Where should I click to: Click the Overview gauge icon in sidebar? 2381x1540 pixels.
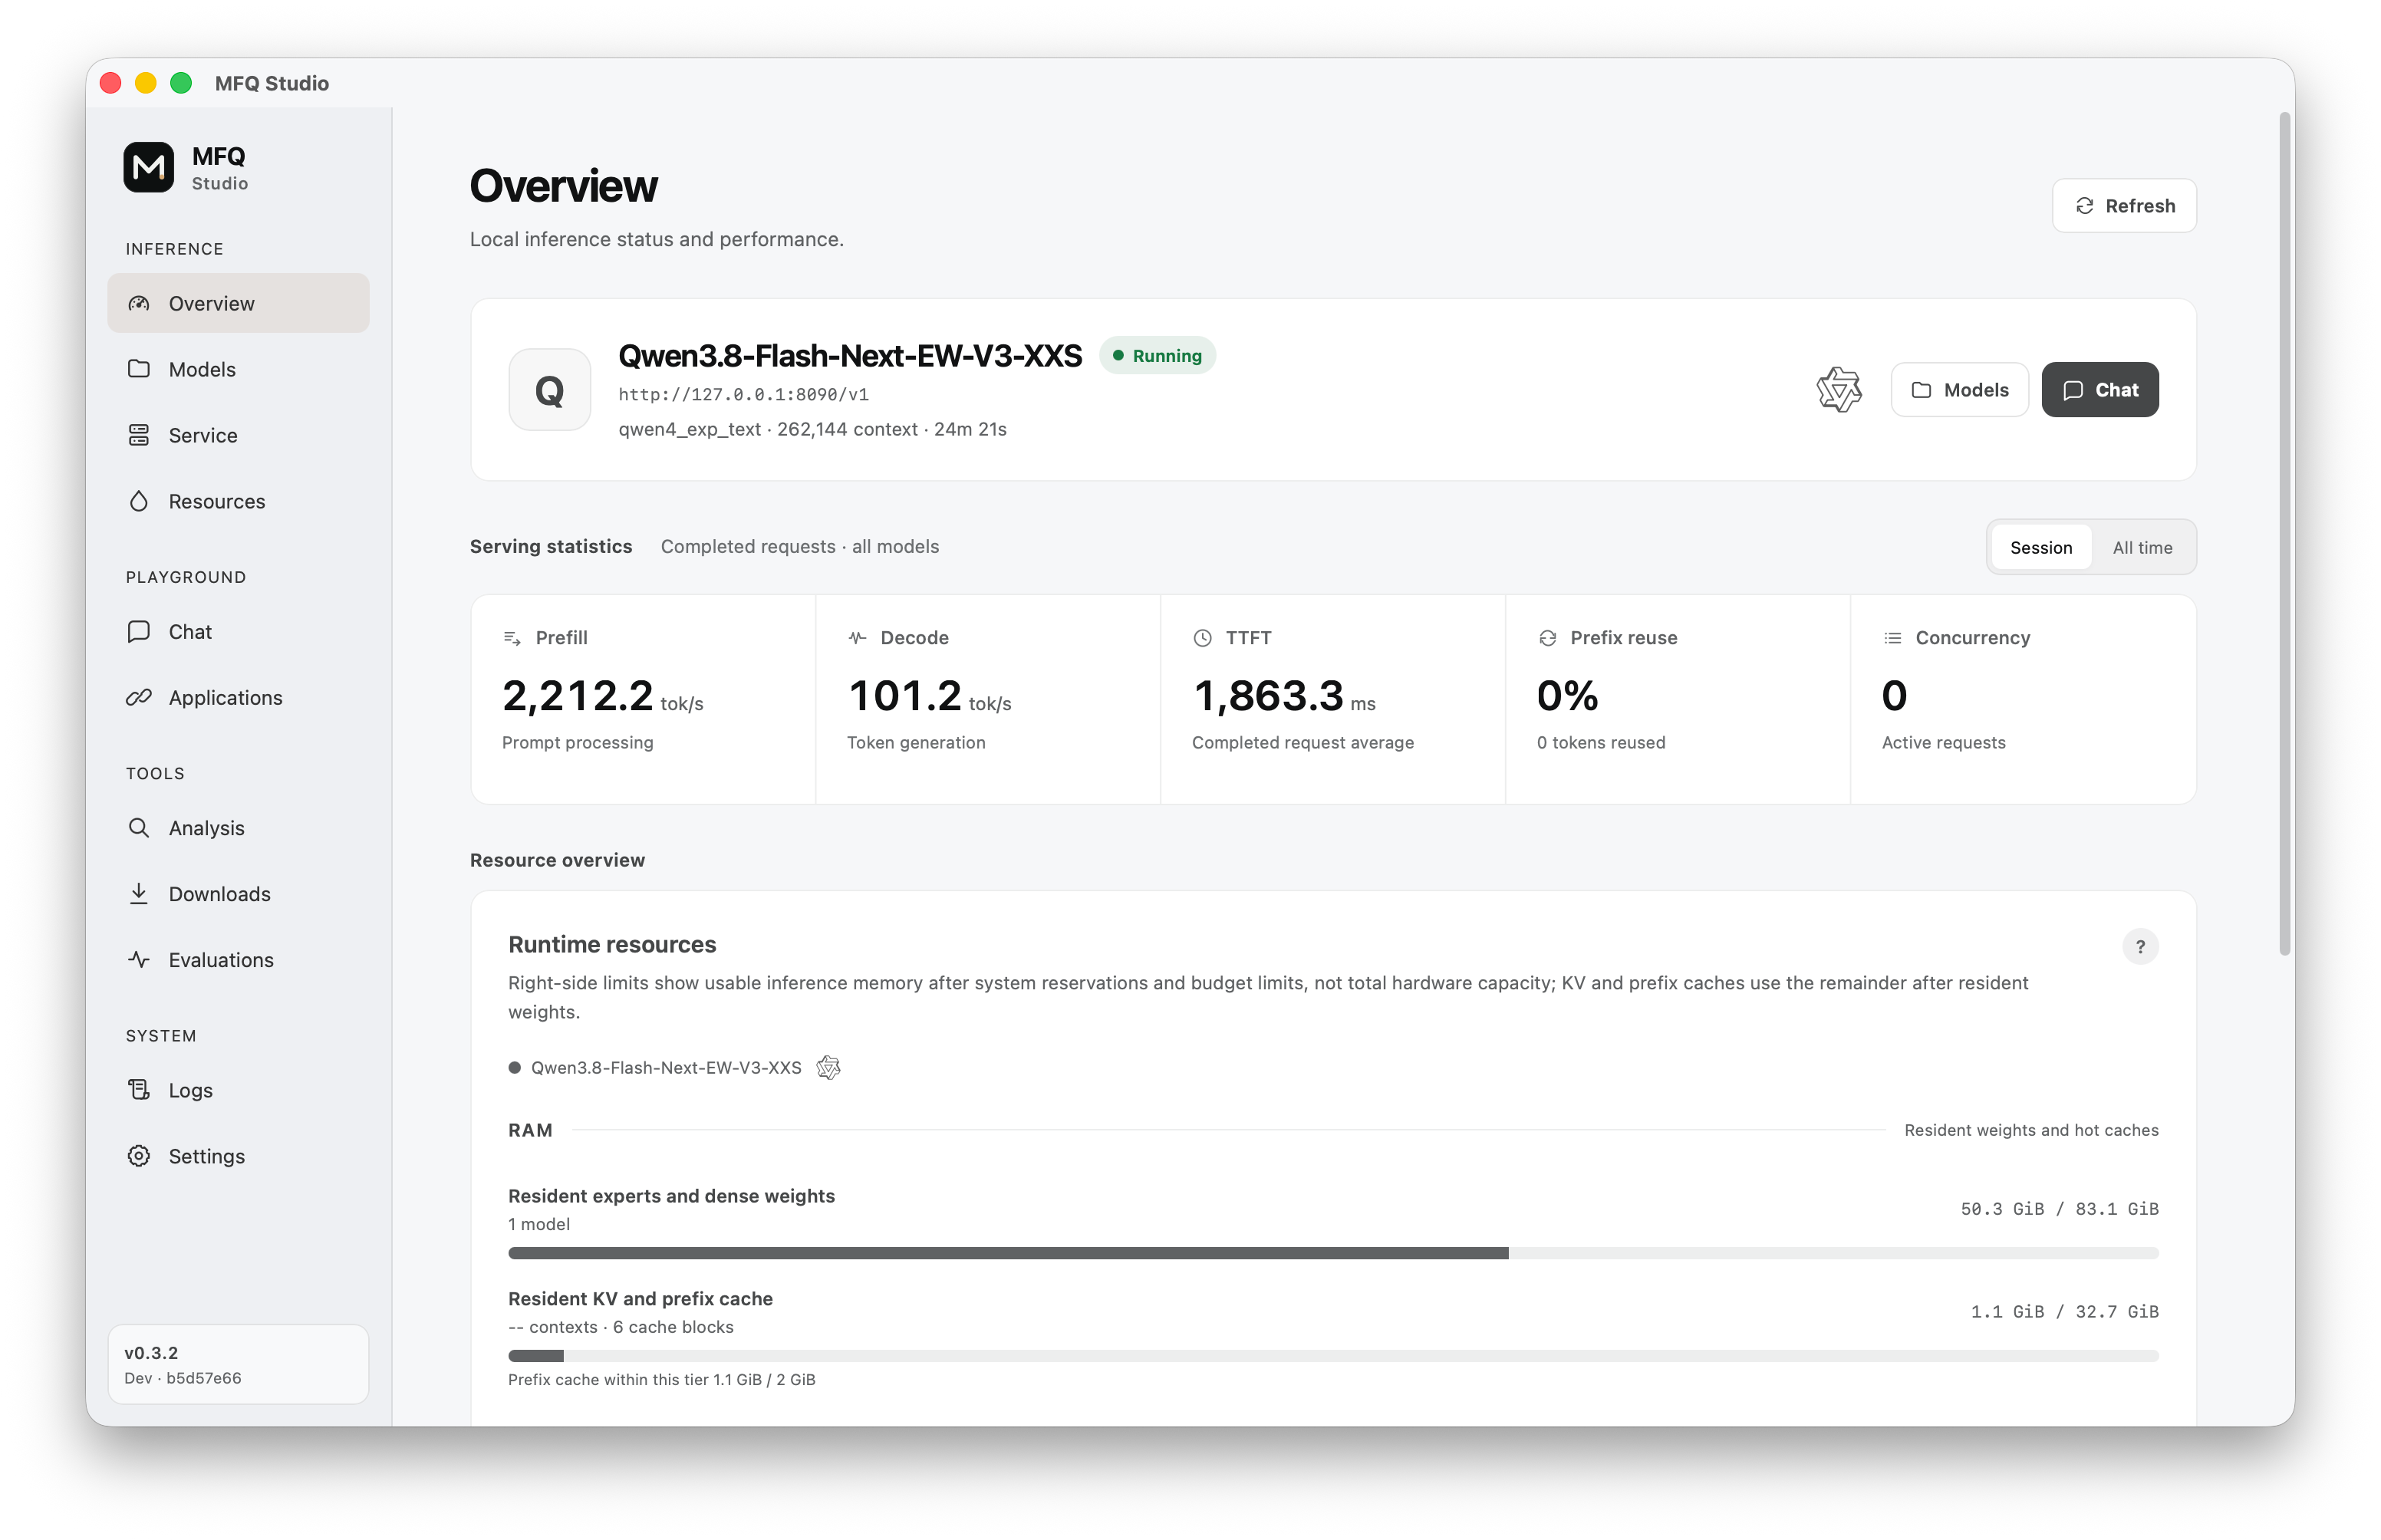(x=139, y=303)
